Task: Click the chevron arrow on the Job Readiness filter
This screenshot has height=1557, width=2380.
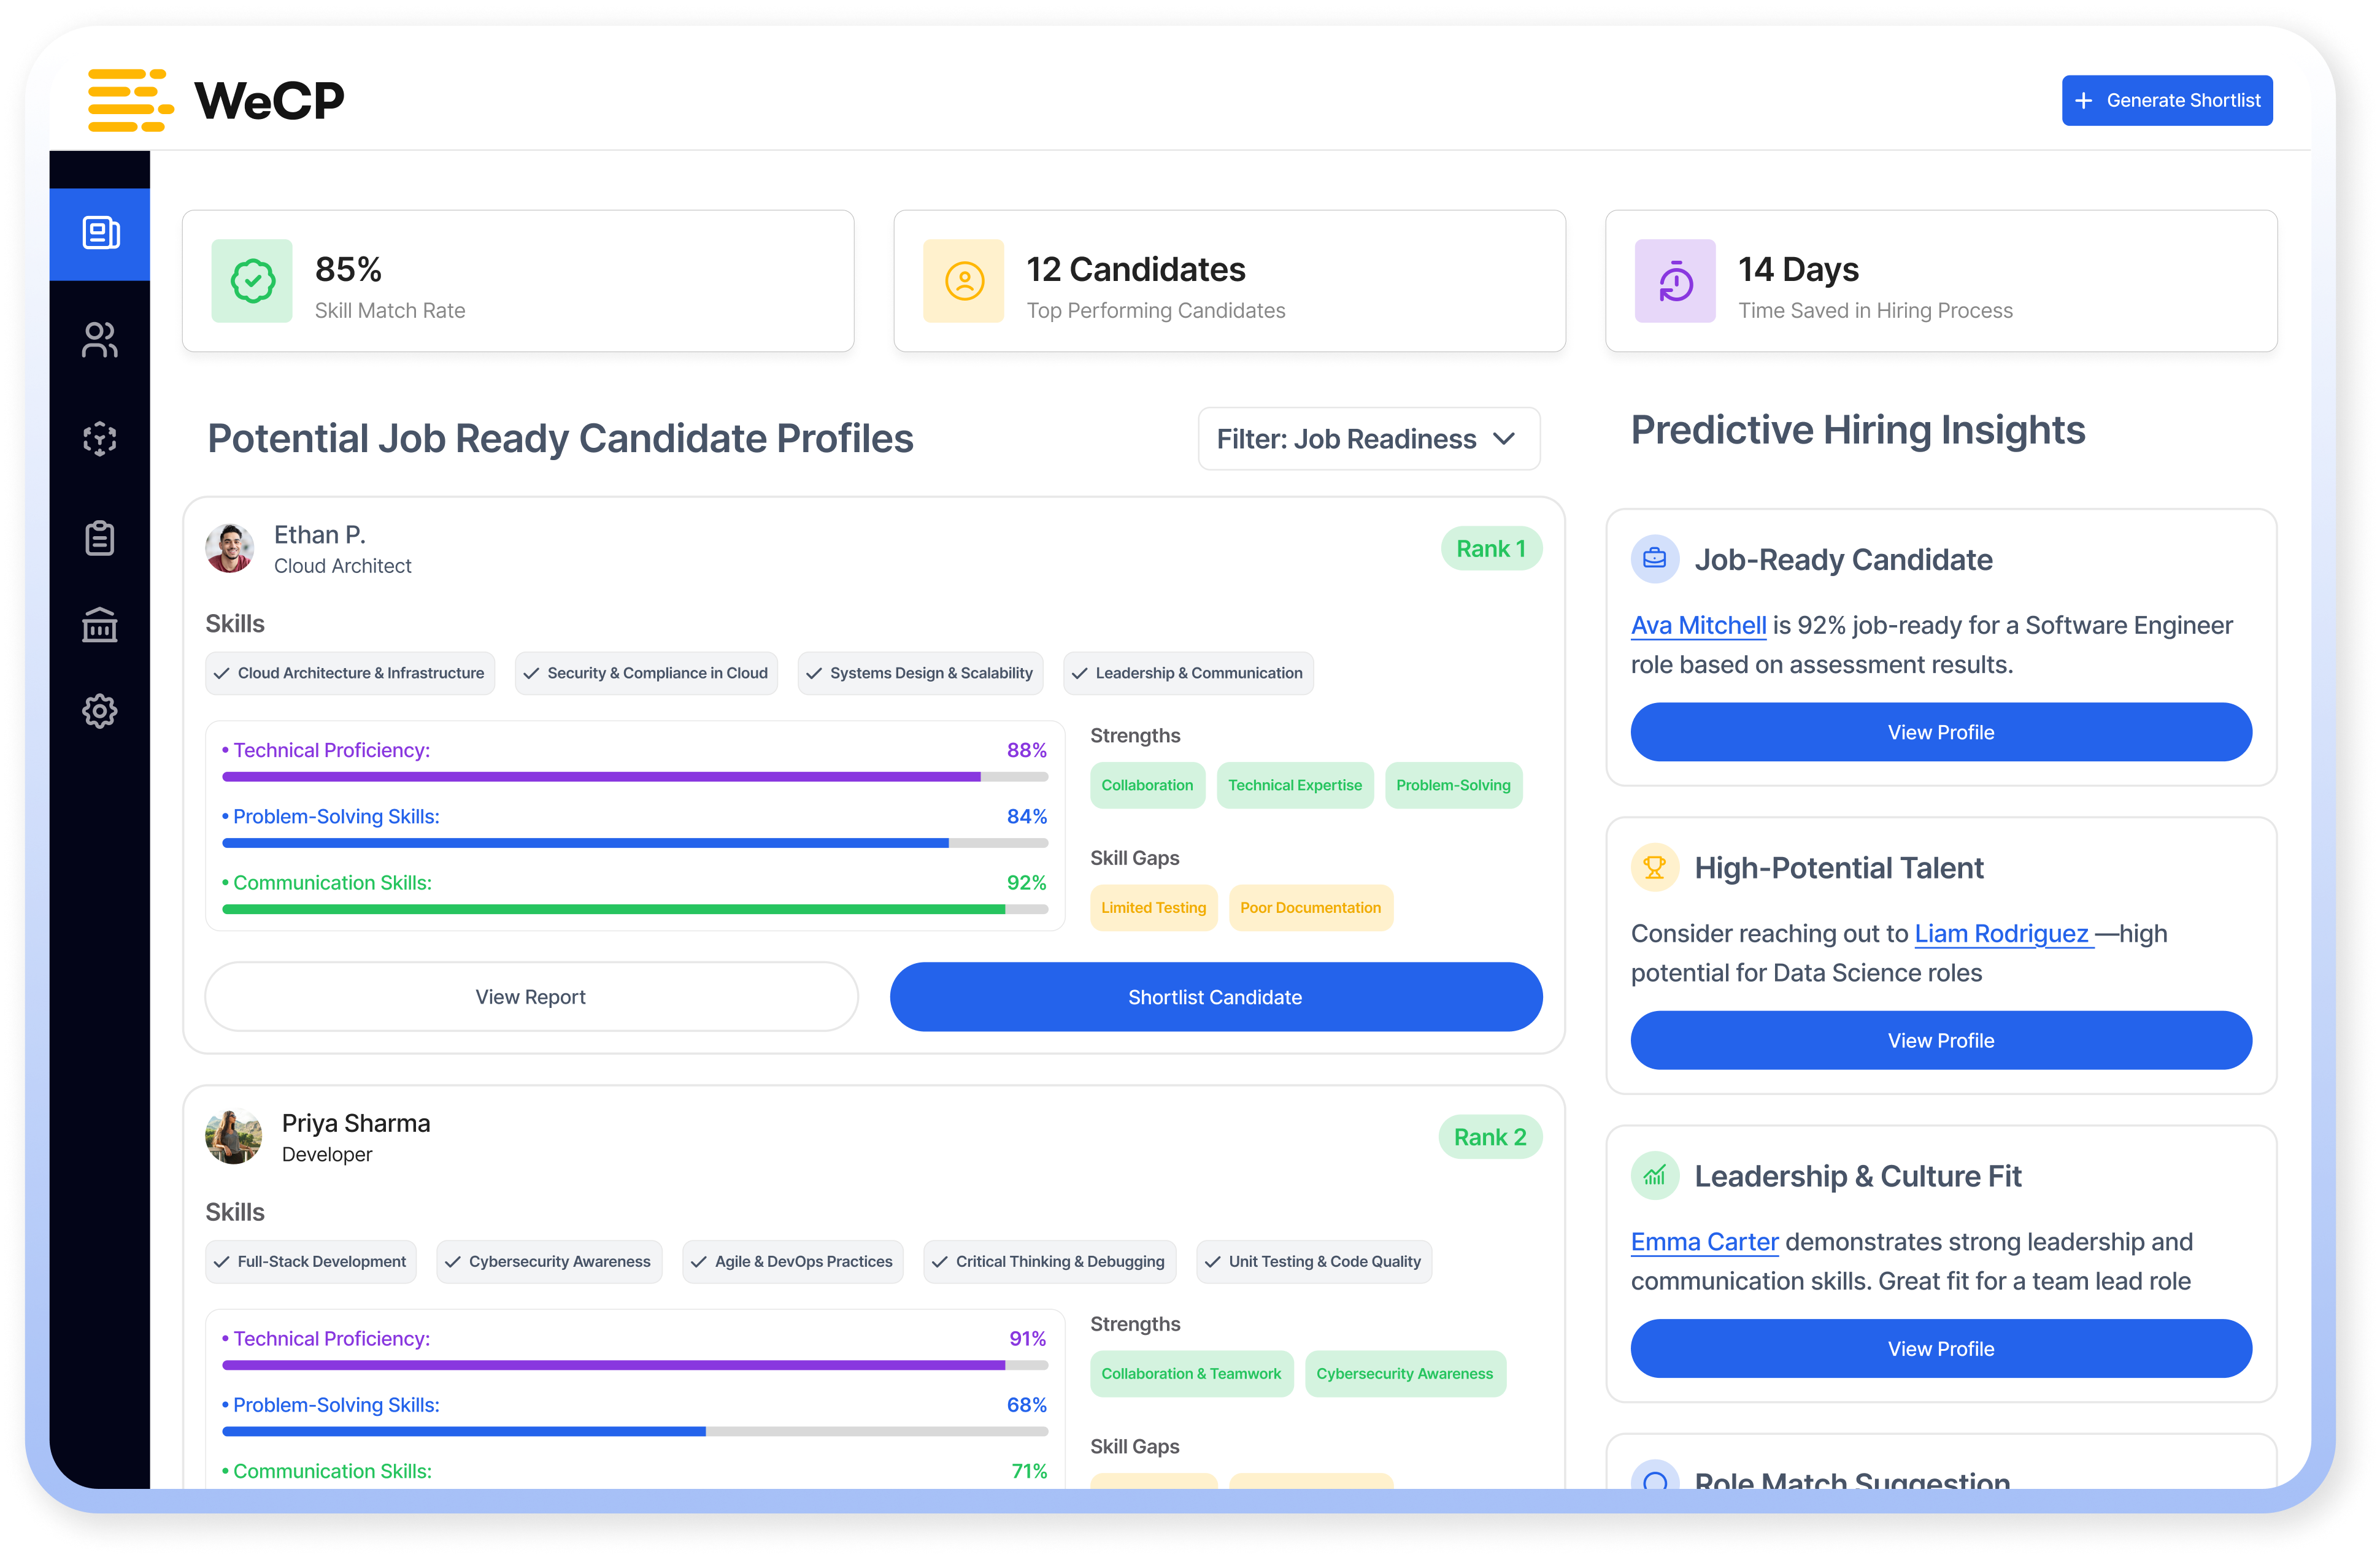Action: 1504,438
